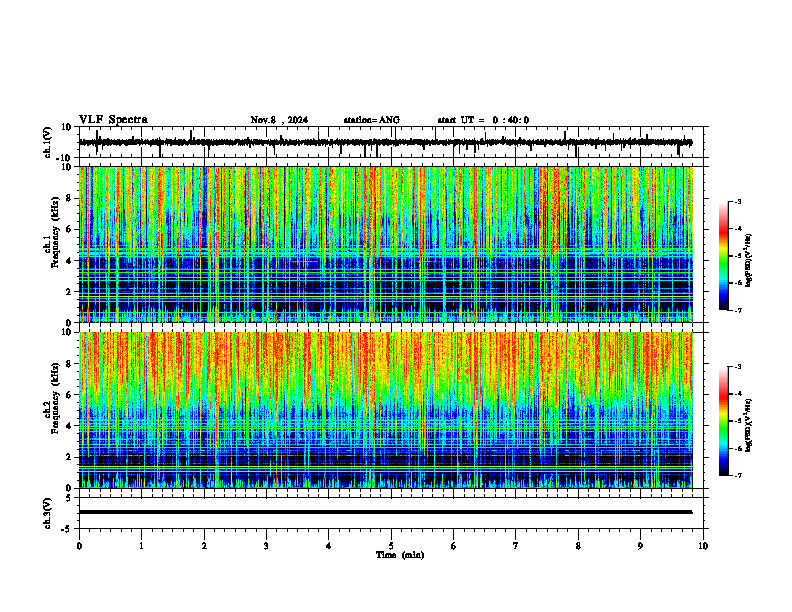
Task: Click the ch.1 waveform trace panel
Action: tap(393, 142)
